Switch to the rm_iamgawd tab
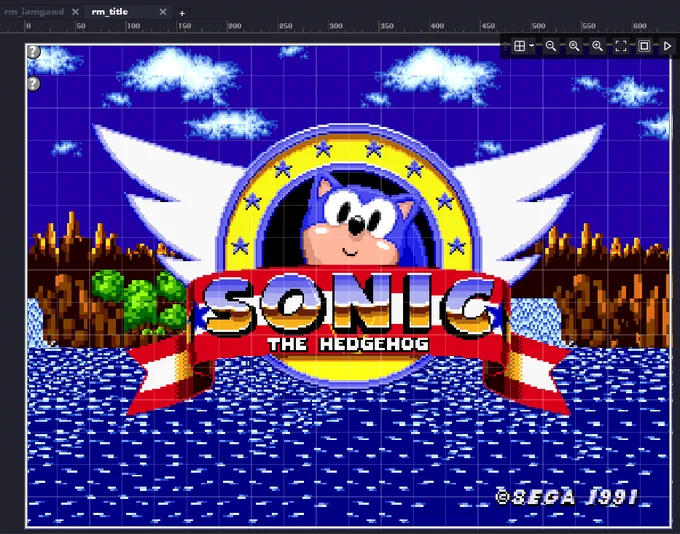Screen dimensions: 680x534 click(x=33, y=12)
